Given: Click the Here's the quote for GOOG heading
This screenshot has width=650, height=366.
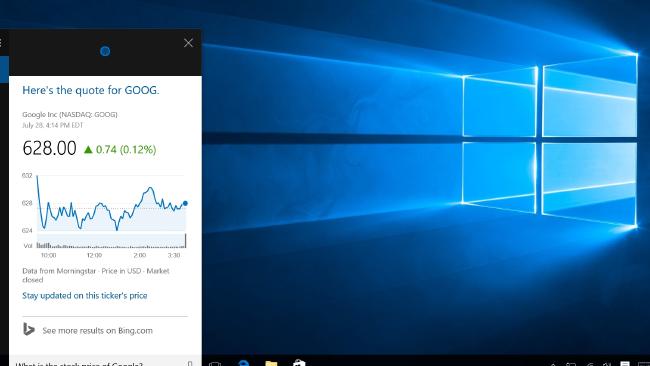Looking at the screenshot, I should coord(91,90).
